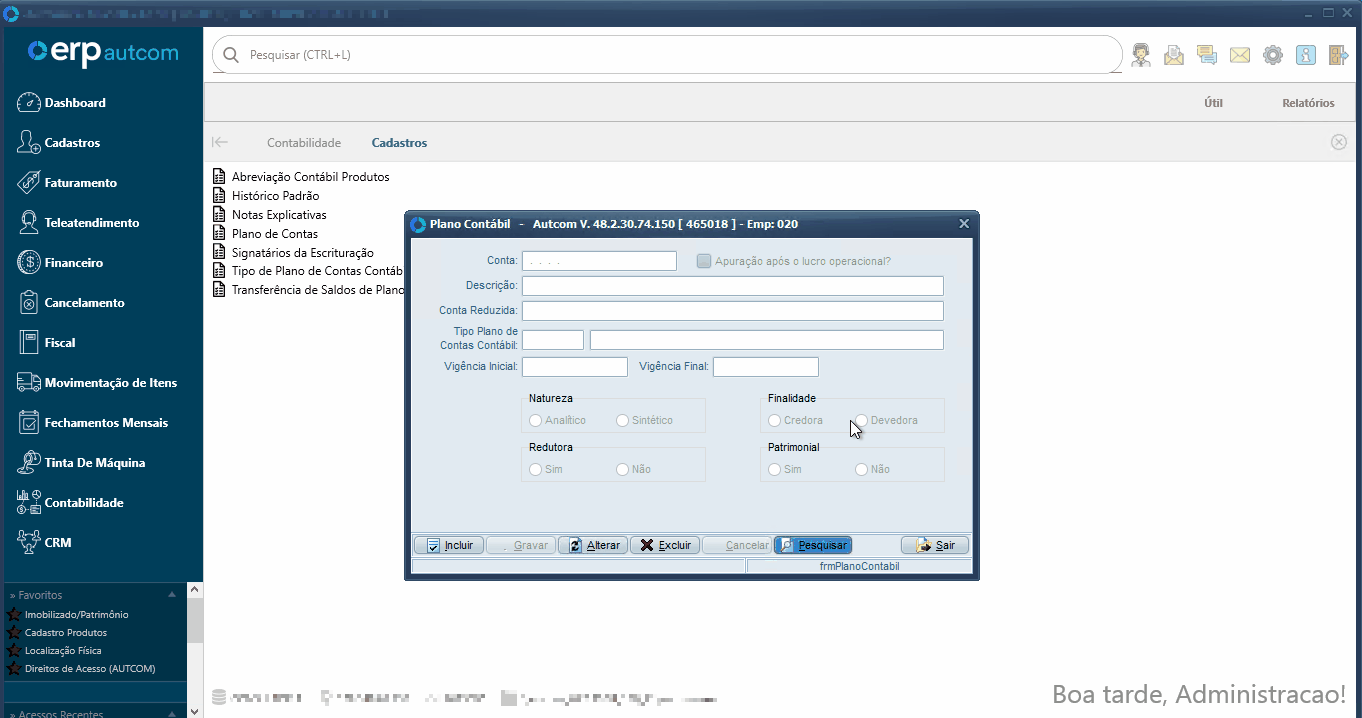Open the envelope with document icon

1174,55
